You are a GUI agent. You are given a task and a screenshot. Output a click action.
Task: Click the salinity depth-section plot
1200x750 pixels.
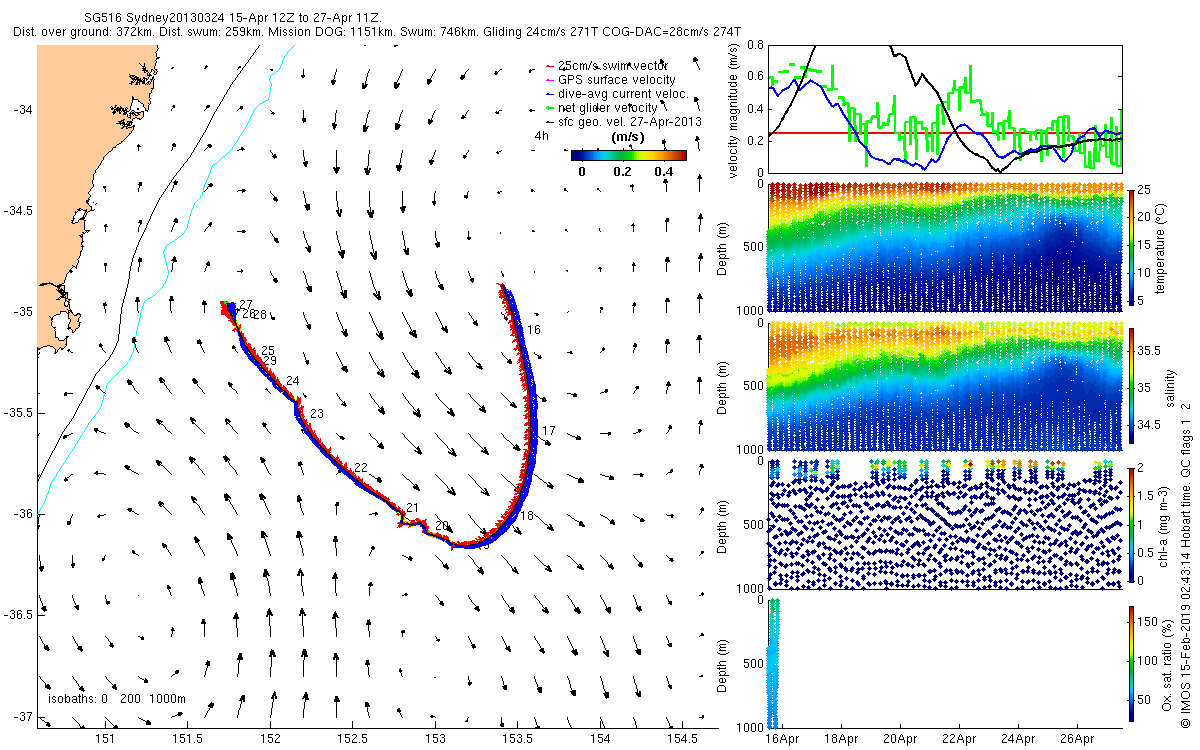pos(944,385)
